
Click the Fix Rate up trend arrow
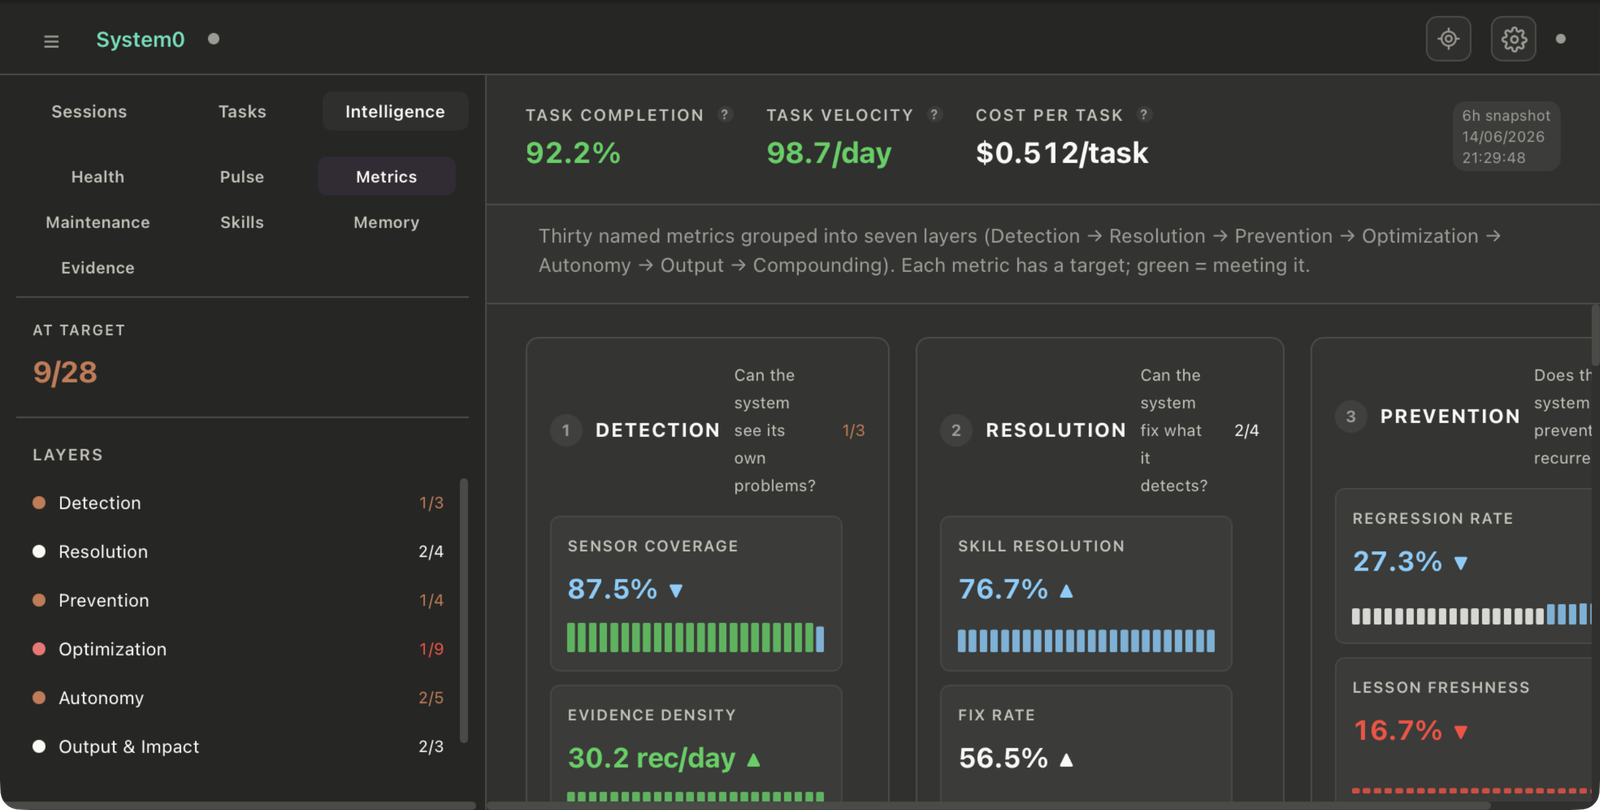[x=1066, y=760]
